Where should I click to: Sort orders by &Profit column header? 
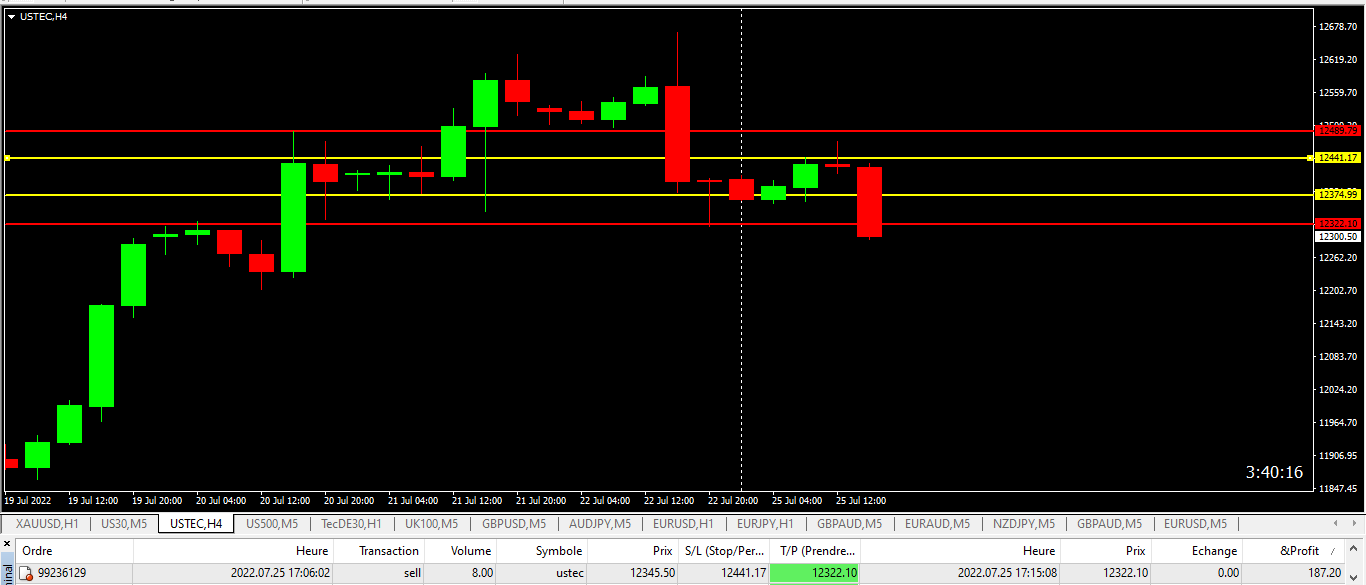pyautogui.click(x=1299, y=551)
